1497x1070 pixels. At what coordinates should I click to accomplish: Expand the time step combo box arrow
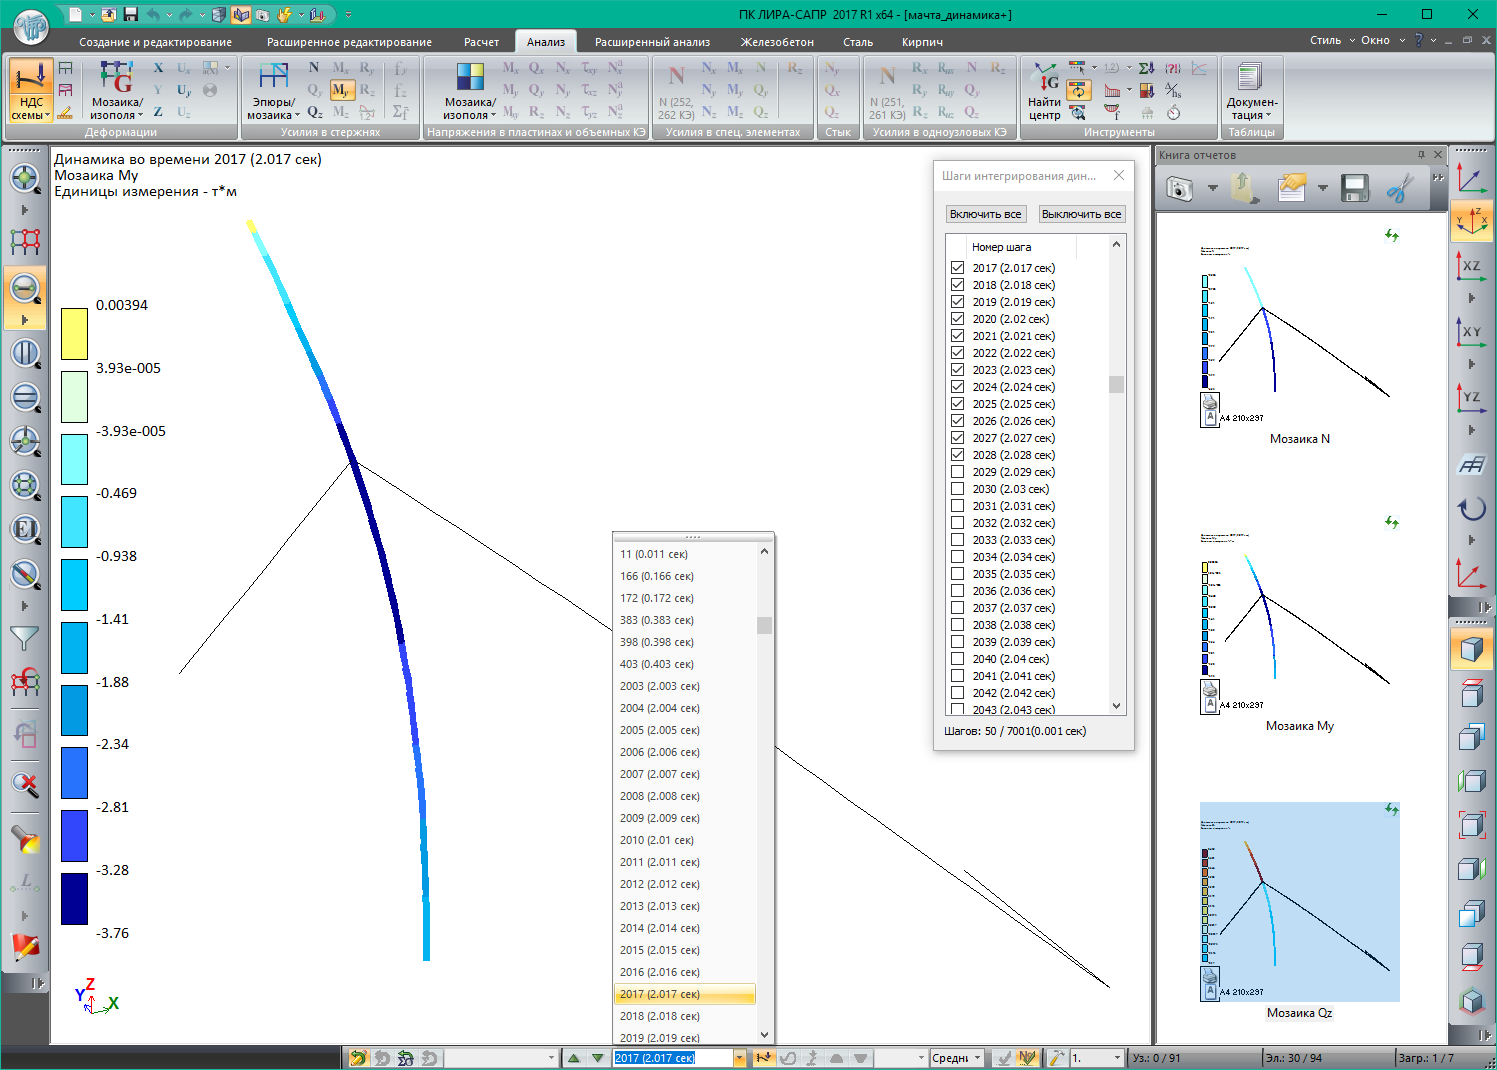point(739,1058)
